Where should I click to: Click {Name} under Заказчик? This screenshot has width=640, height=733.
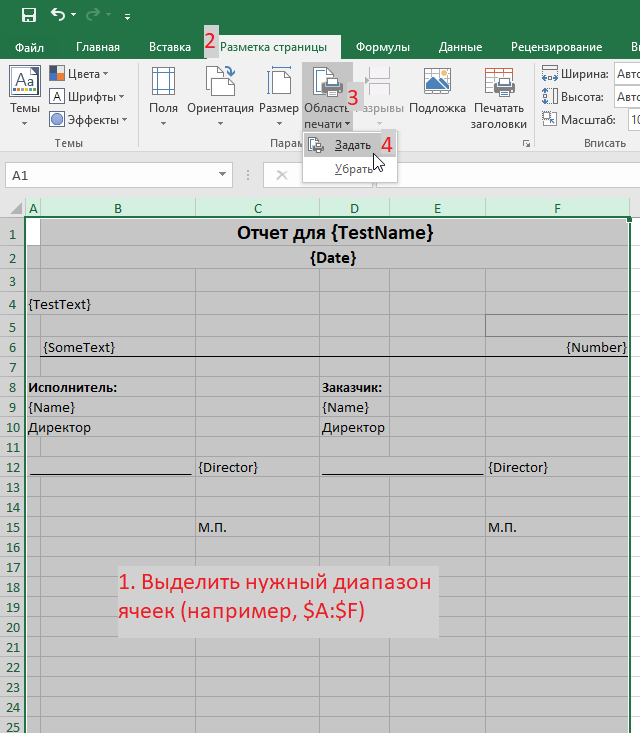pos(354,407)
